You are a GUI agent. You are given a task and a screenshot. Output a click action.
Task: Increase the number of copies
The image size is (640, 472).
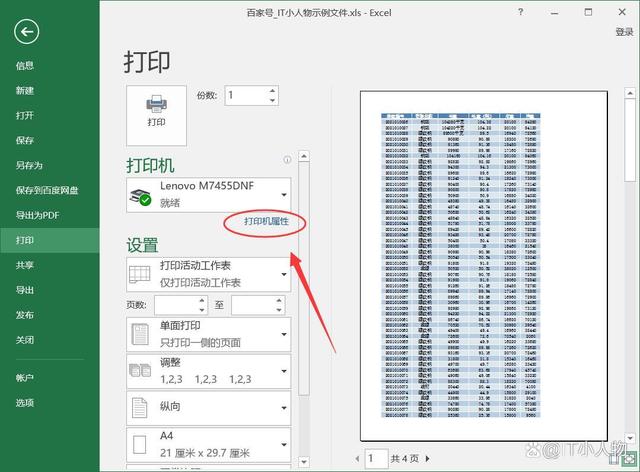[271, 90]
